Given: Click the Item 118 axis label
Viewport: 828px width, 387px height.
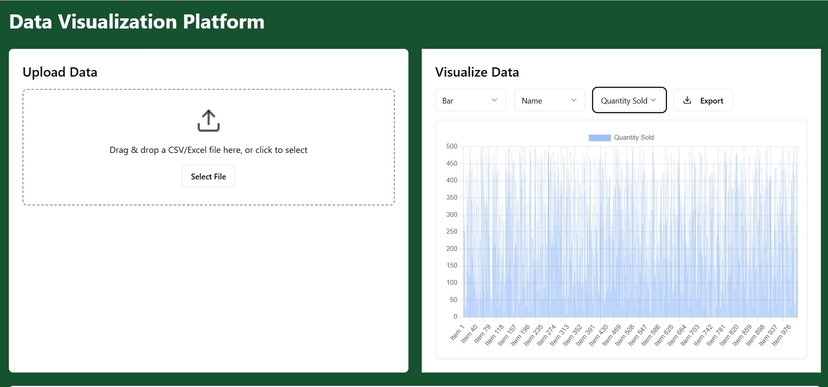Looking at the screenshot, I should coord(494,334).
